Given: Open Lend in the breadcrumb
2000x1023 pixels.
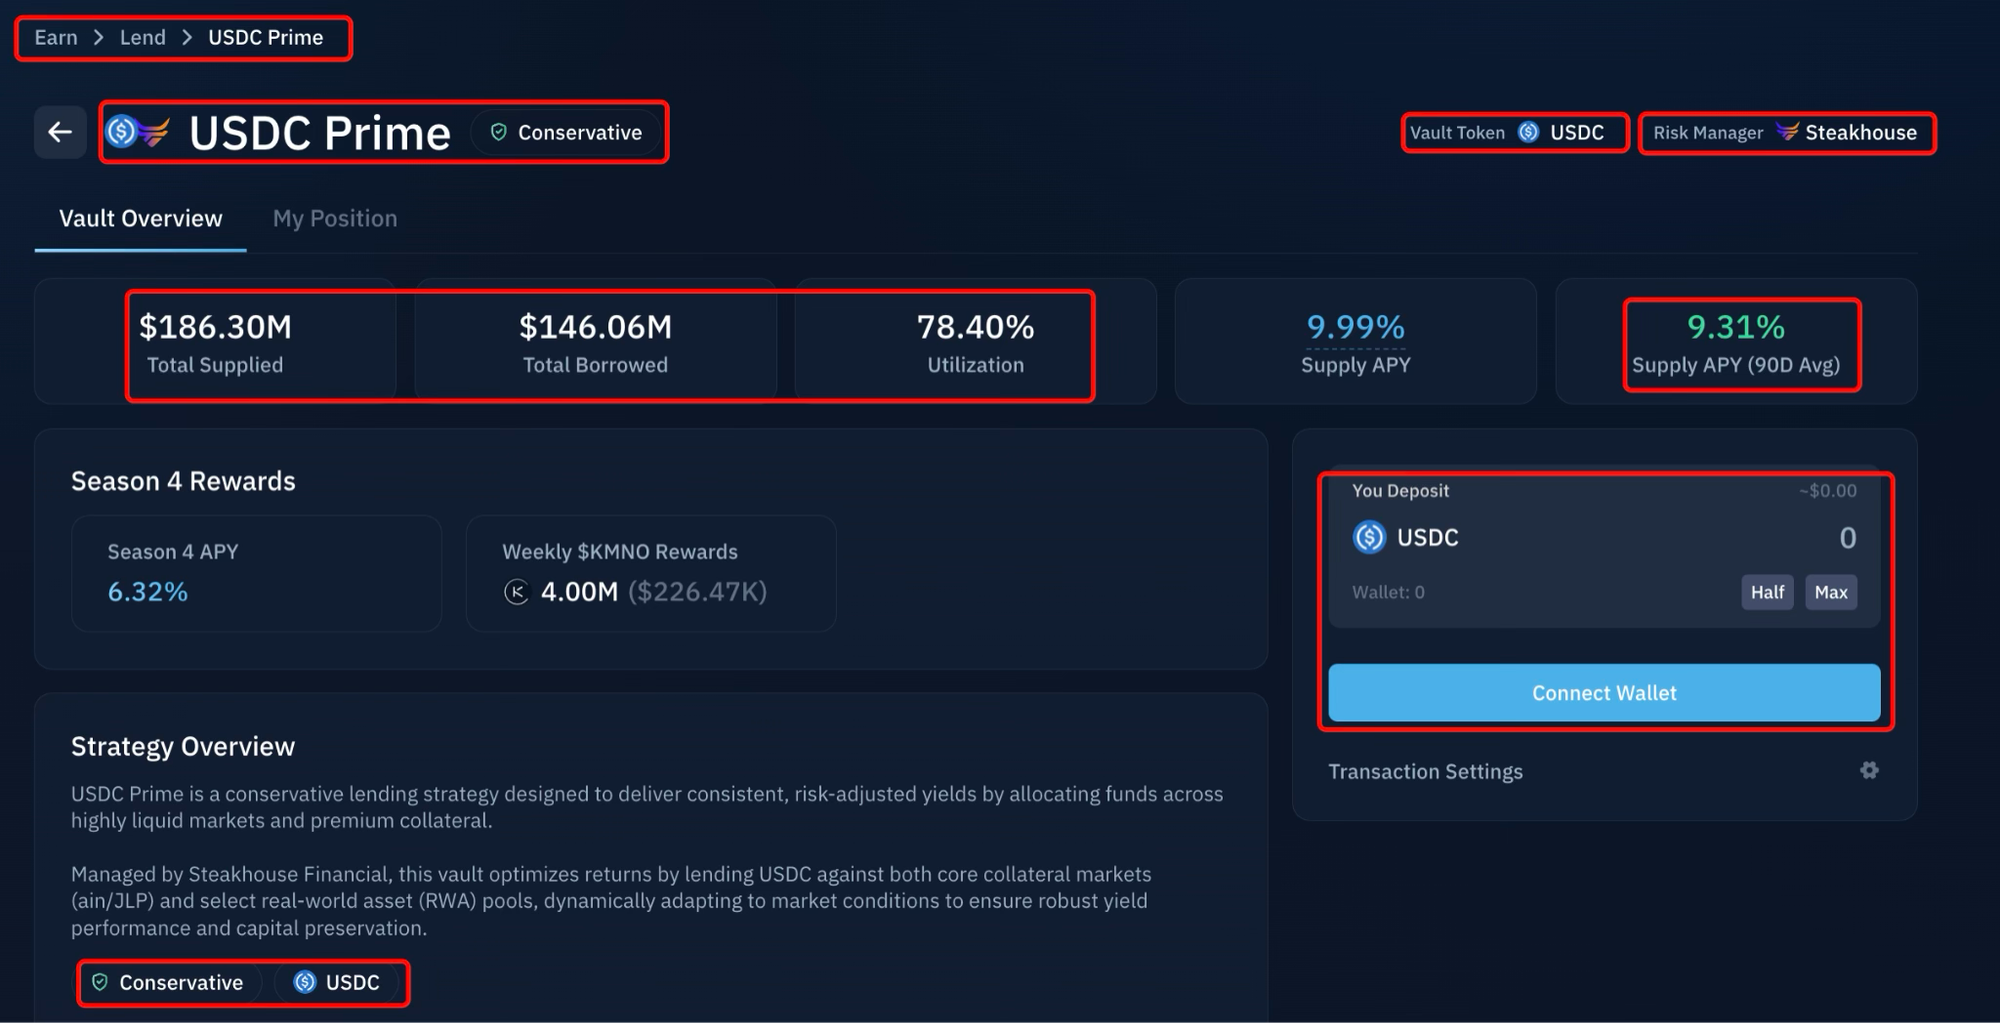Looking at the screenshot, I should click(143, 38).
